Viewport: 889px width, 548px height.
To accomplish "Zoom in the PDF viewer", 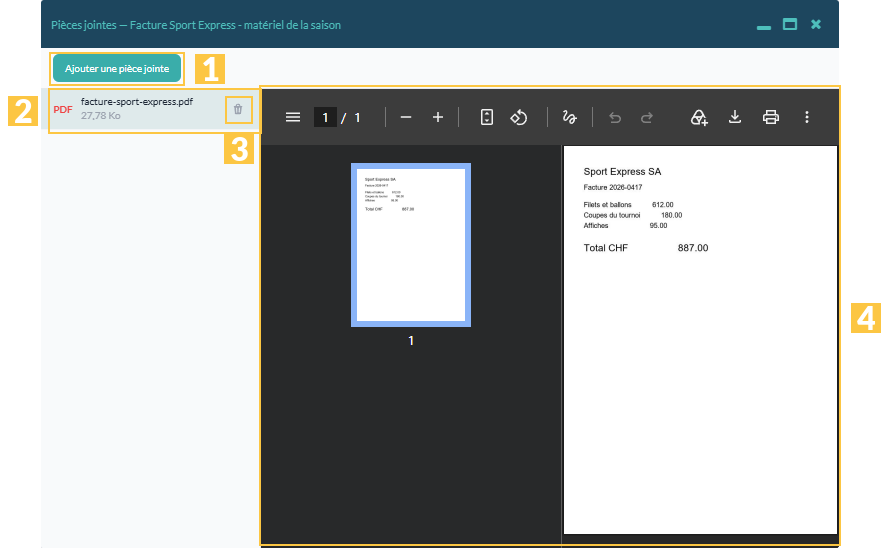I will [438, 117].
